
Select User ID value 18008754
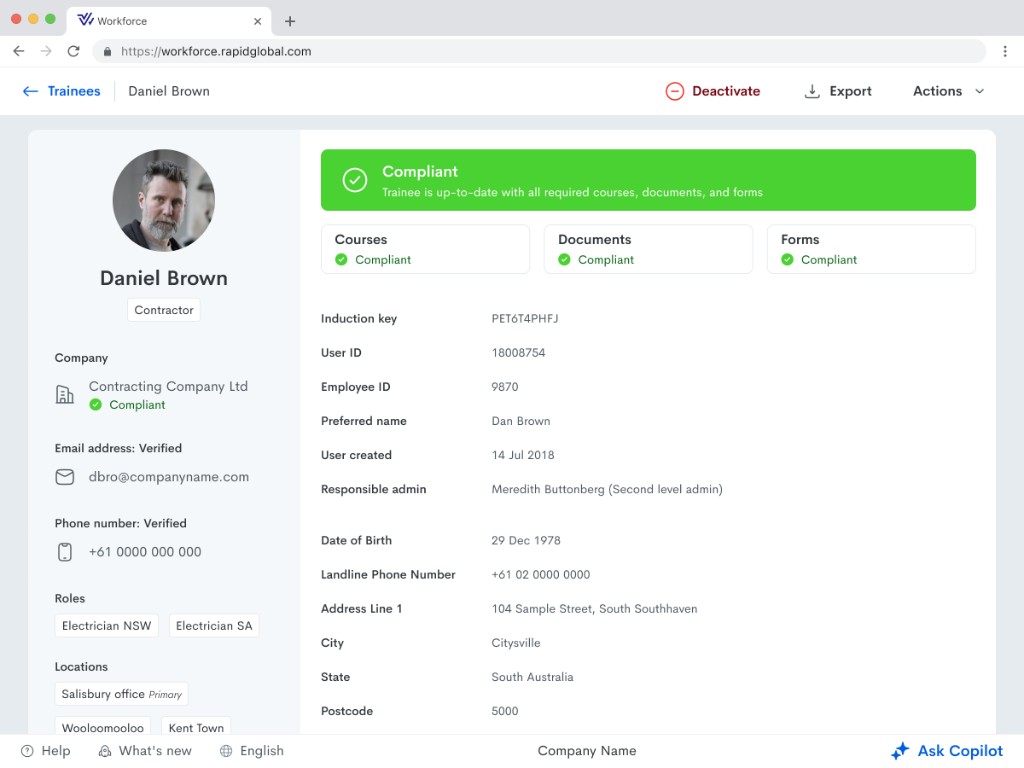519,353
